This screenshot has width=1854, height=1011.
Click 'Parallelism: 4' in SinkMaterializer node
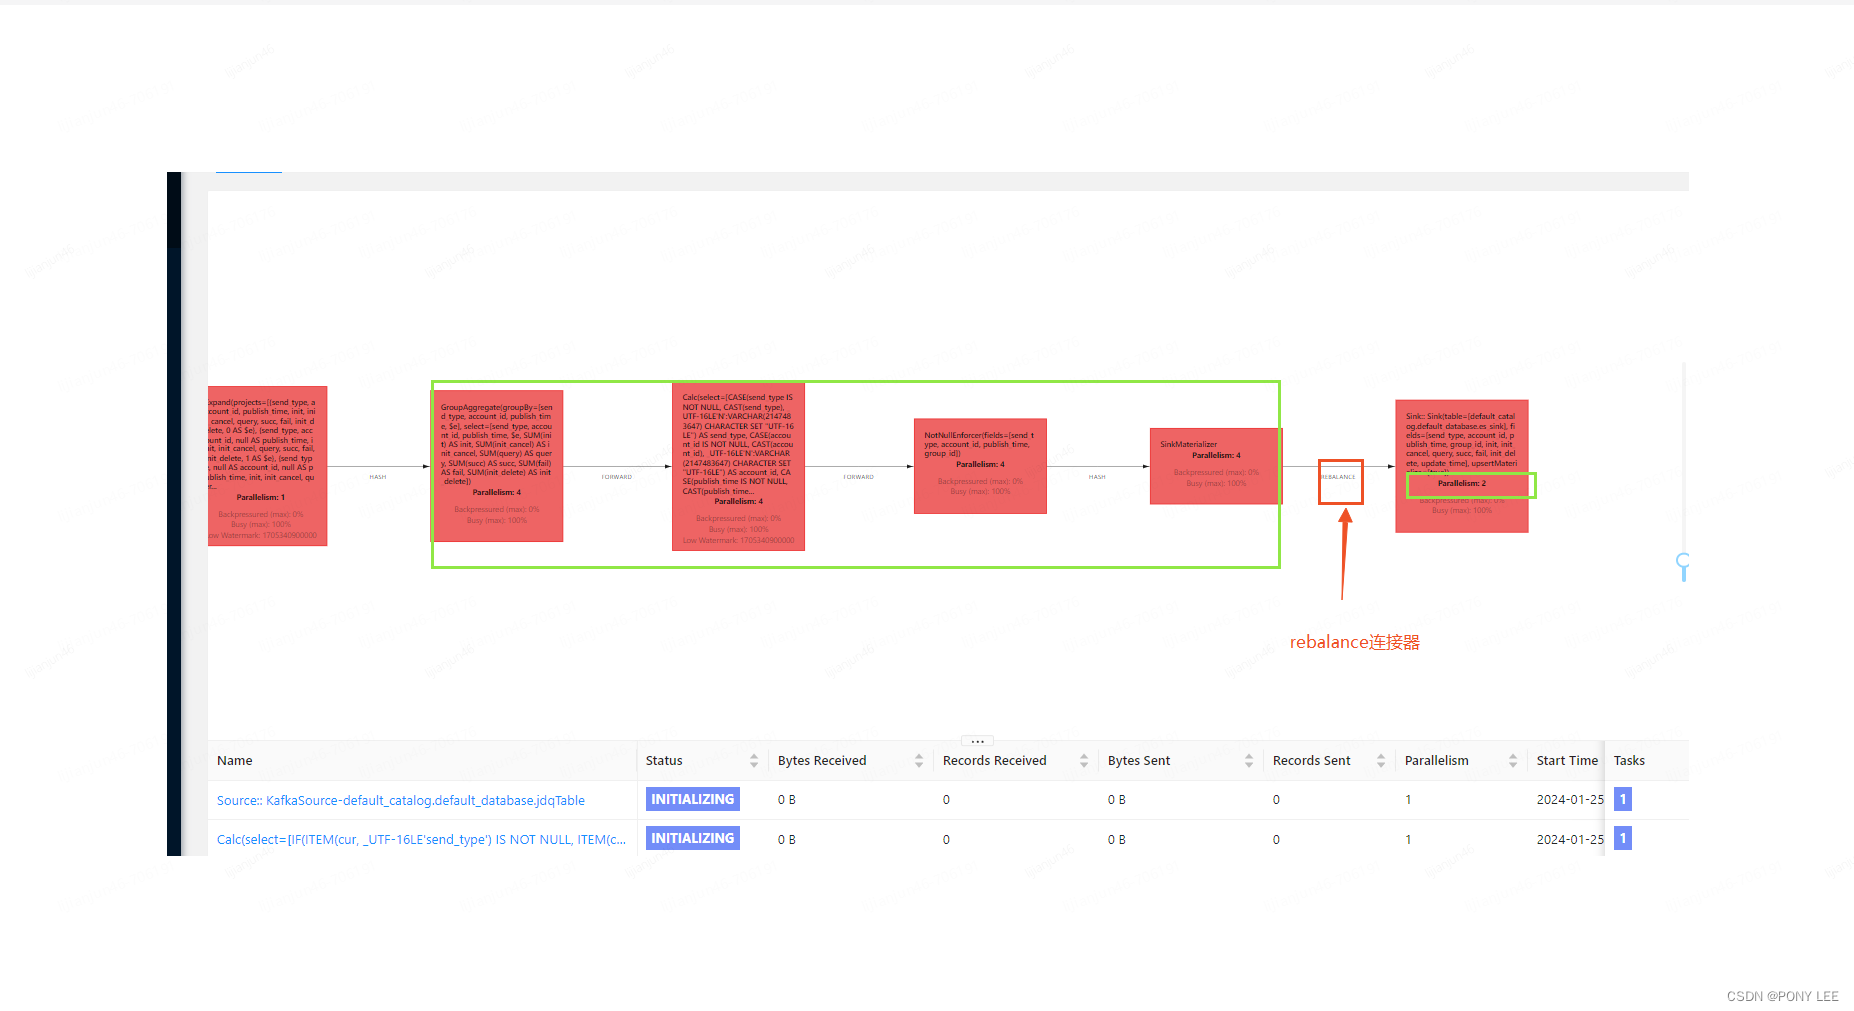(x=1216, y=455)
